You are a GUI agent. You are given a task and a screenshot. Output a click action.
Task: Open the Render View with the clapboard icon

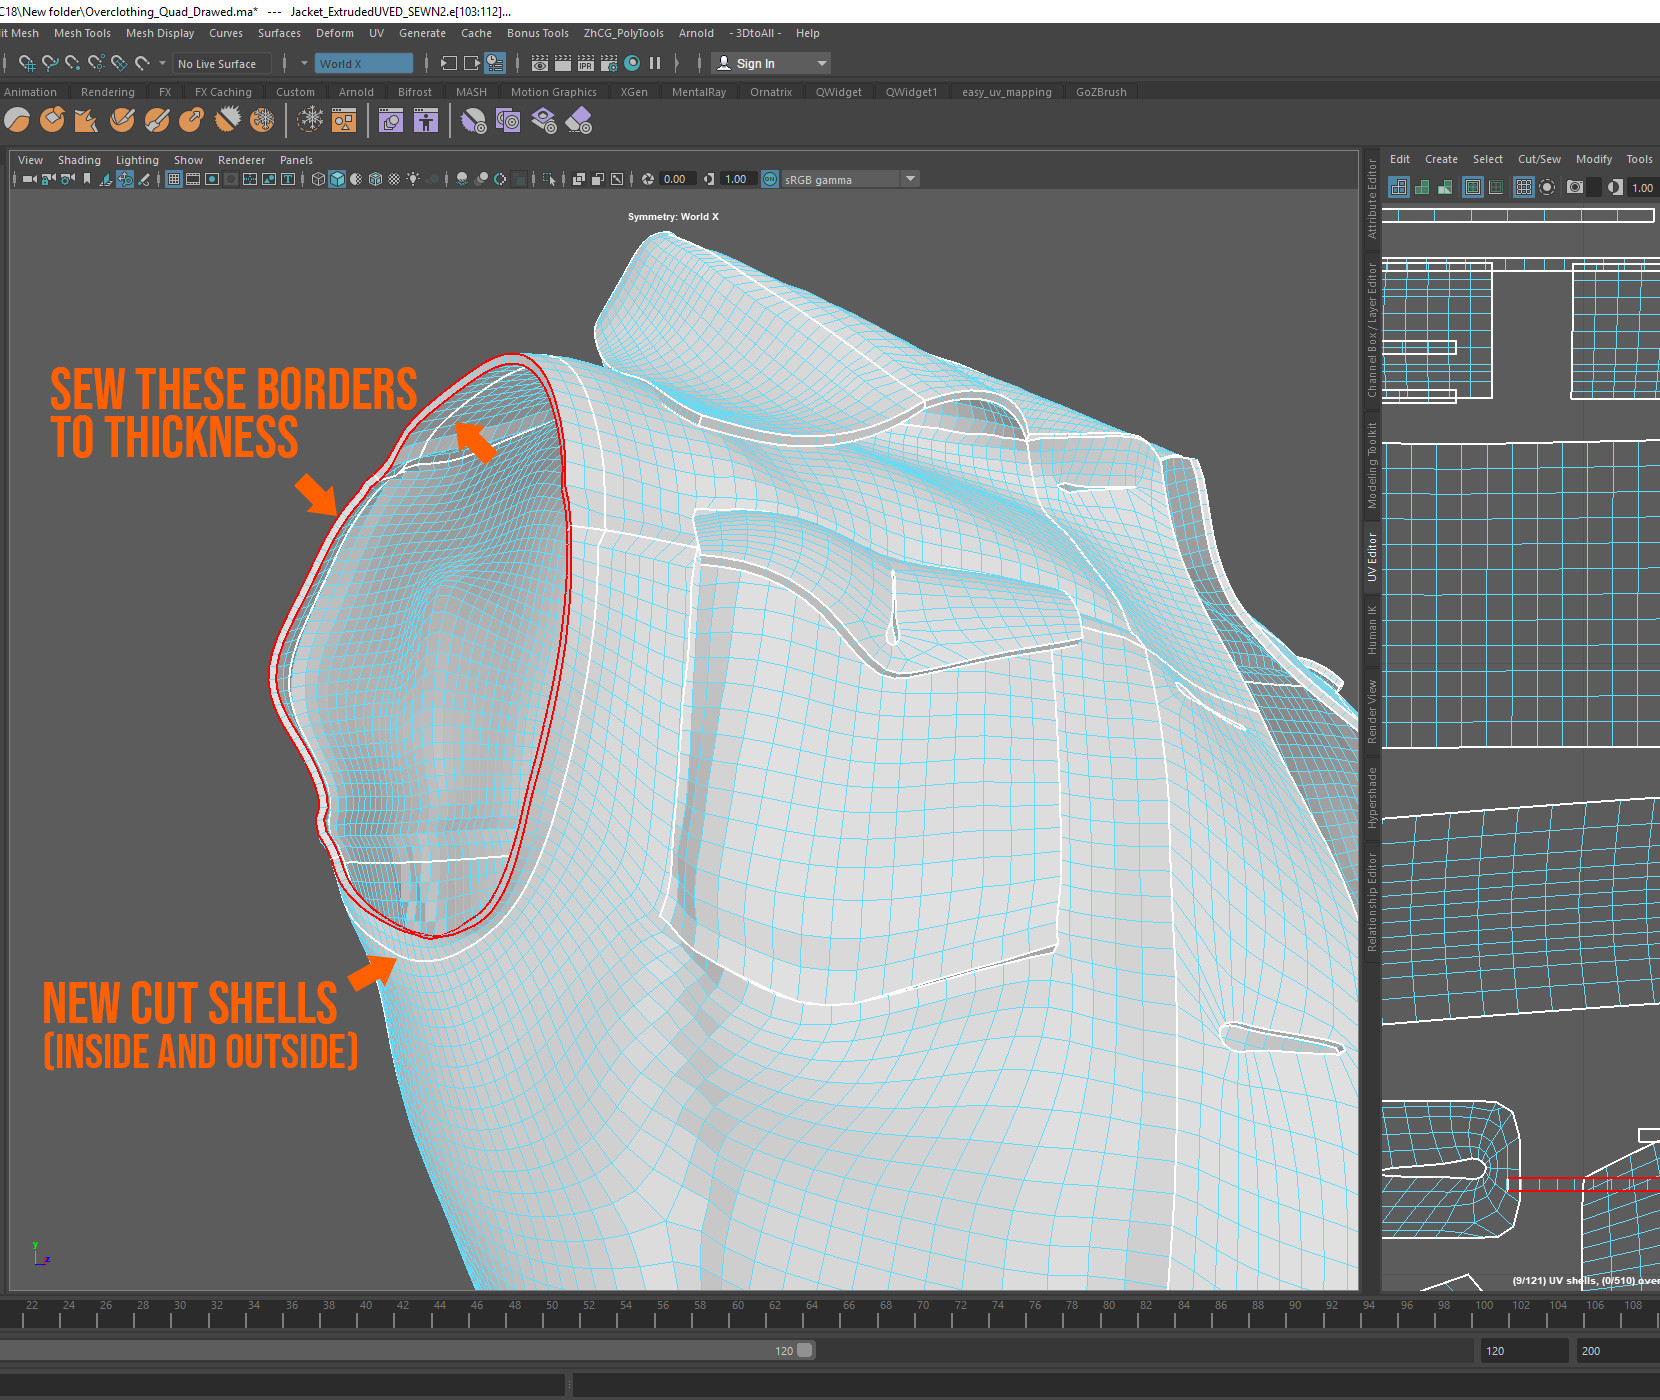[x=540, y=63]
